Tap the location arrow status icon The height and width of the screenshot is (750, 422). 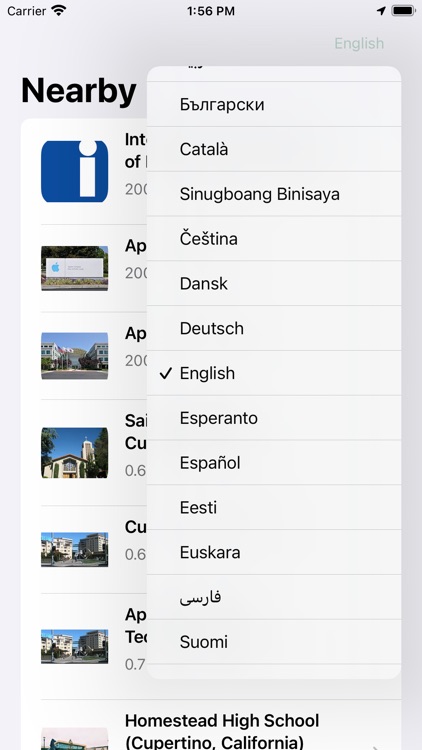point(381,11)
